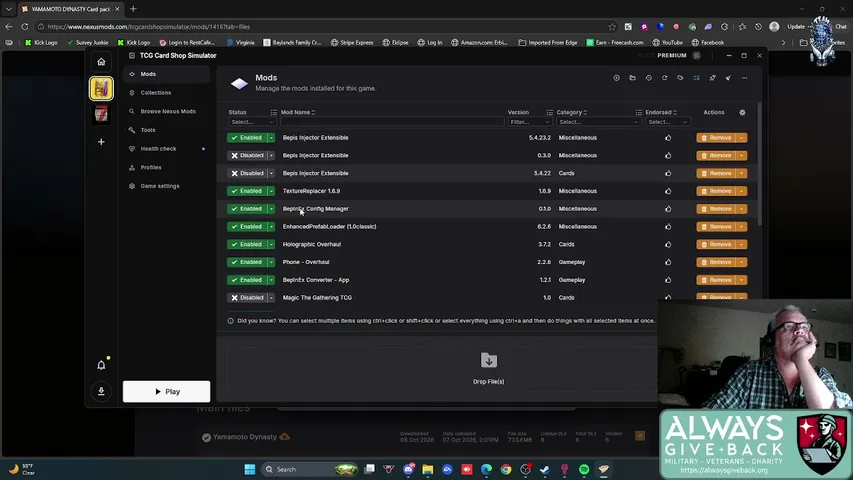This screenshot has height=480, width=853.
Task: Click the Play button
Action: pos(166,391)
